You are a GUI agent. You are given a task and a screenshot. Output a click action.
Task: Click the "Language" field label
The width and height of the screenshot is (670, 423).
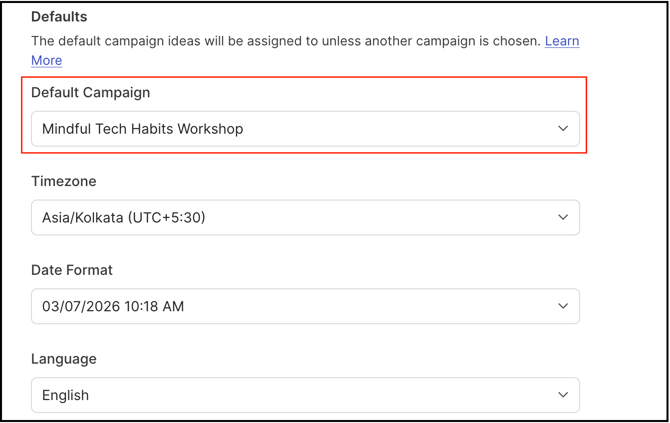pos(64,358)
